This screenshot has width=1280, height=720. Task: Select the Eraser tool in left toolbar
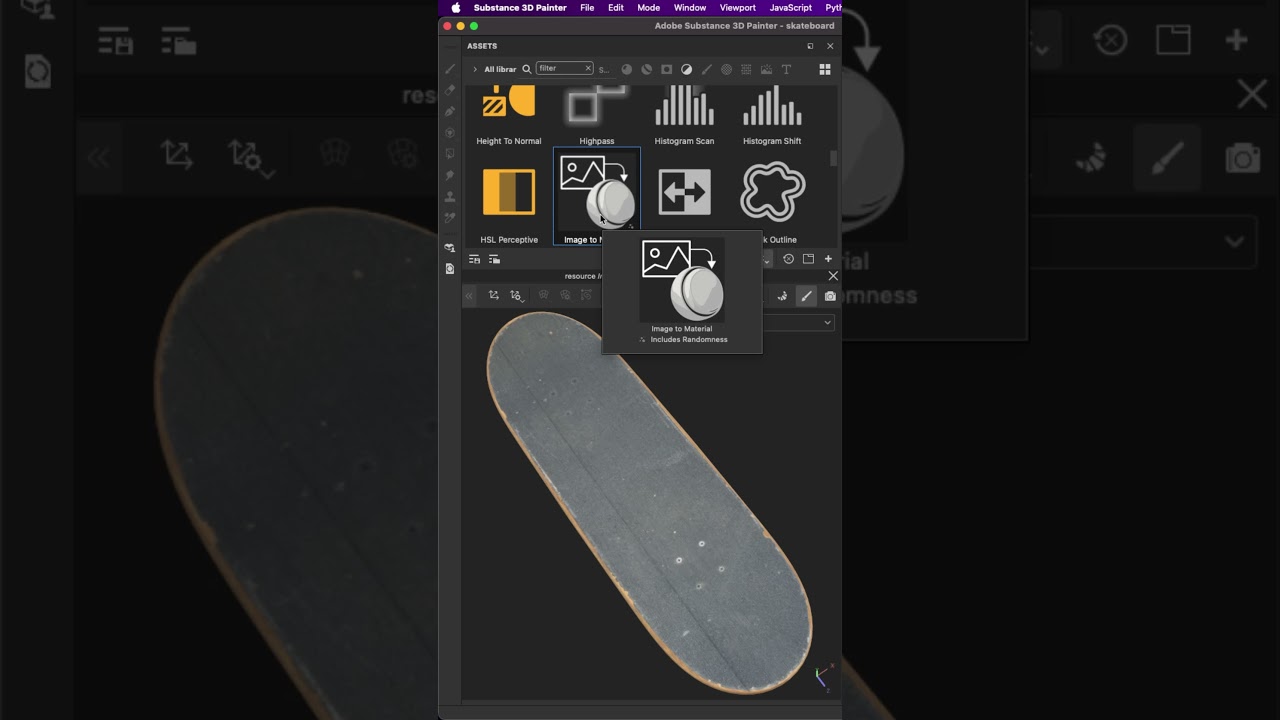click(x=450, y=89)
